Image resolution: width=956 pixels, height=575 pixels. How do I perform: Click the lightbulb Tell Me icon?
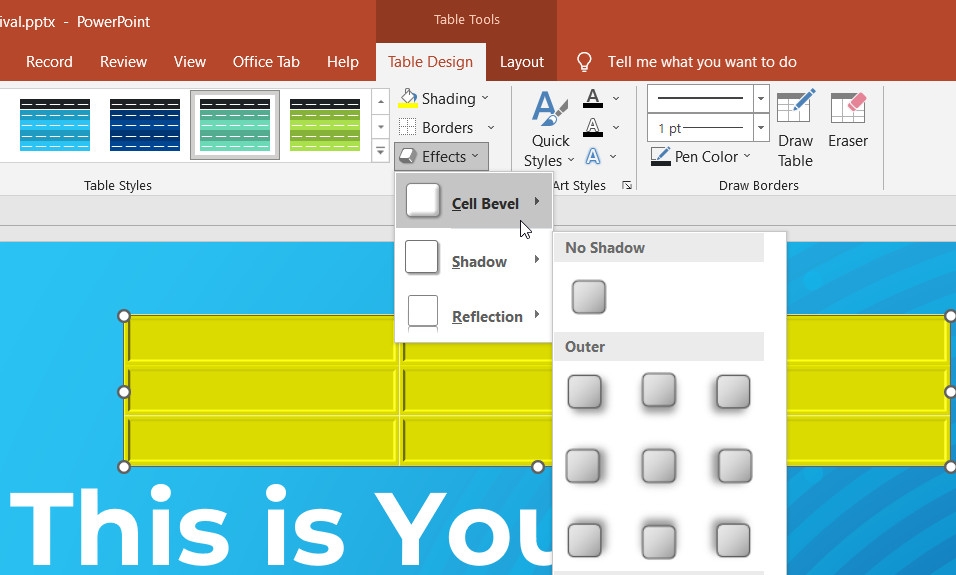tap(584, 62)
